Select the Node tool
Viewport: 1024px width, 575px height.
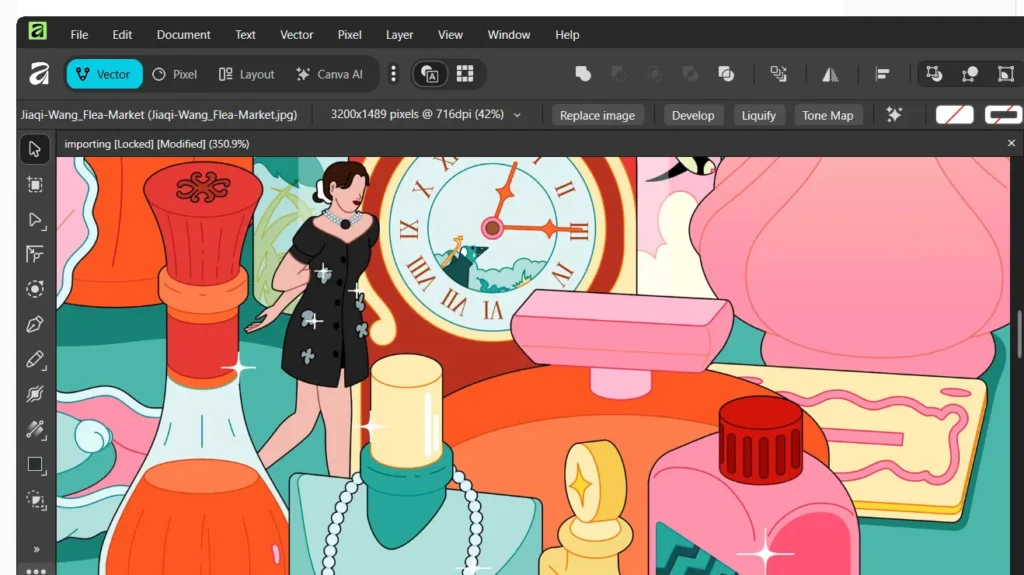(35, 220)
